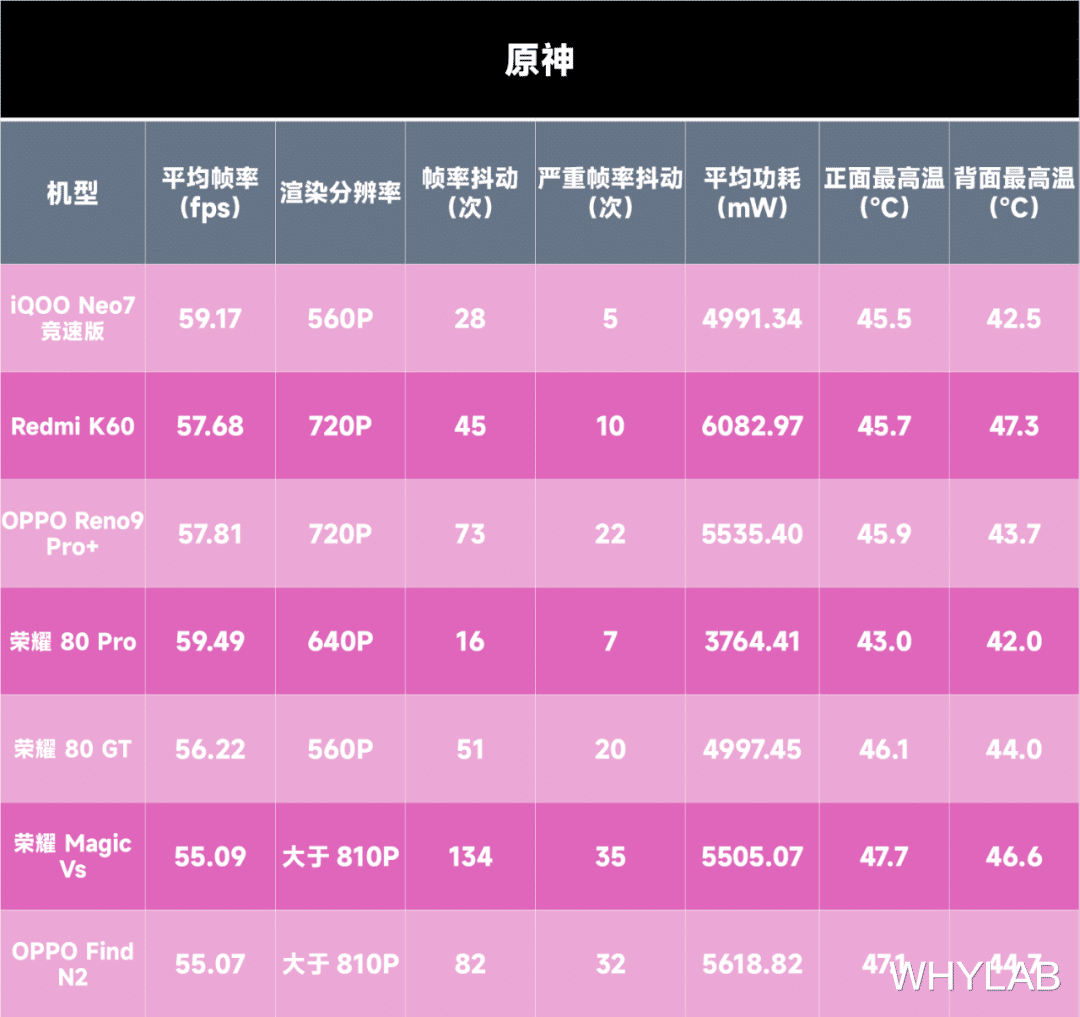This screenshot has height=1017, width=1080.
Task: Select the iQOO Neo7 竞速版 row label
Action: 71,318
